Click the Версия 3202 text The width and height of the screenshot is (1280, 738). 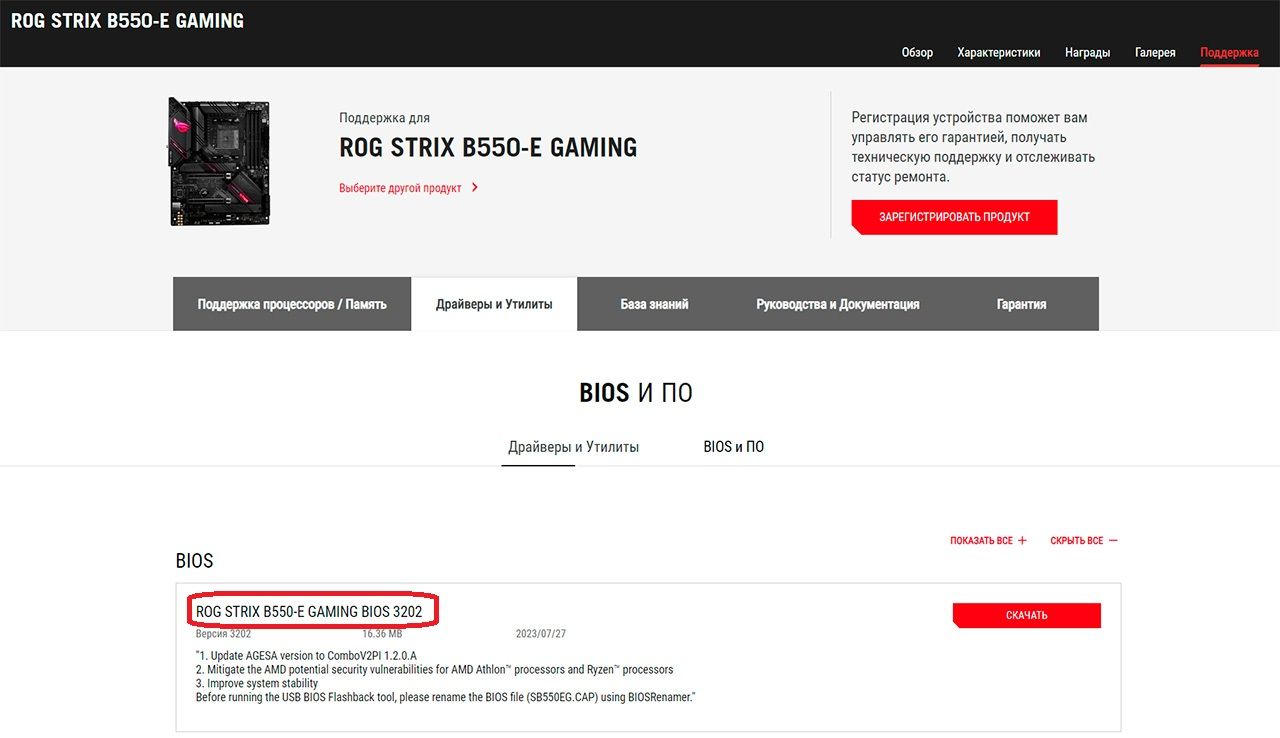point(223,634)
